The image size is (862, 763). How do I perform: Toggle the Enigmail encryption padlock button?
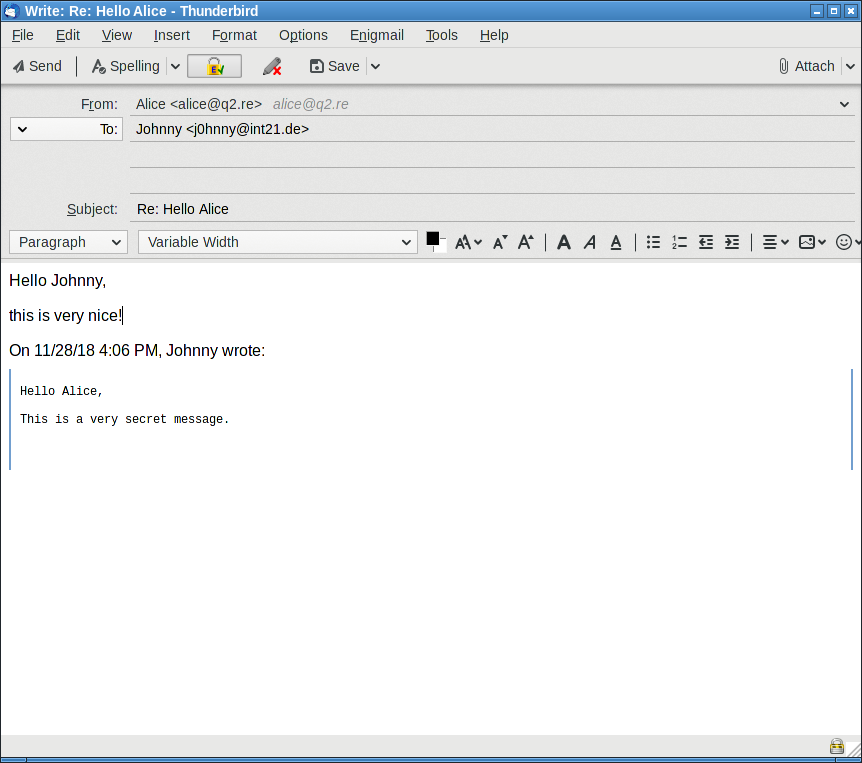(x=214, y=66)
